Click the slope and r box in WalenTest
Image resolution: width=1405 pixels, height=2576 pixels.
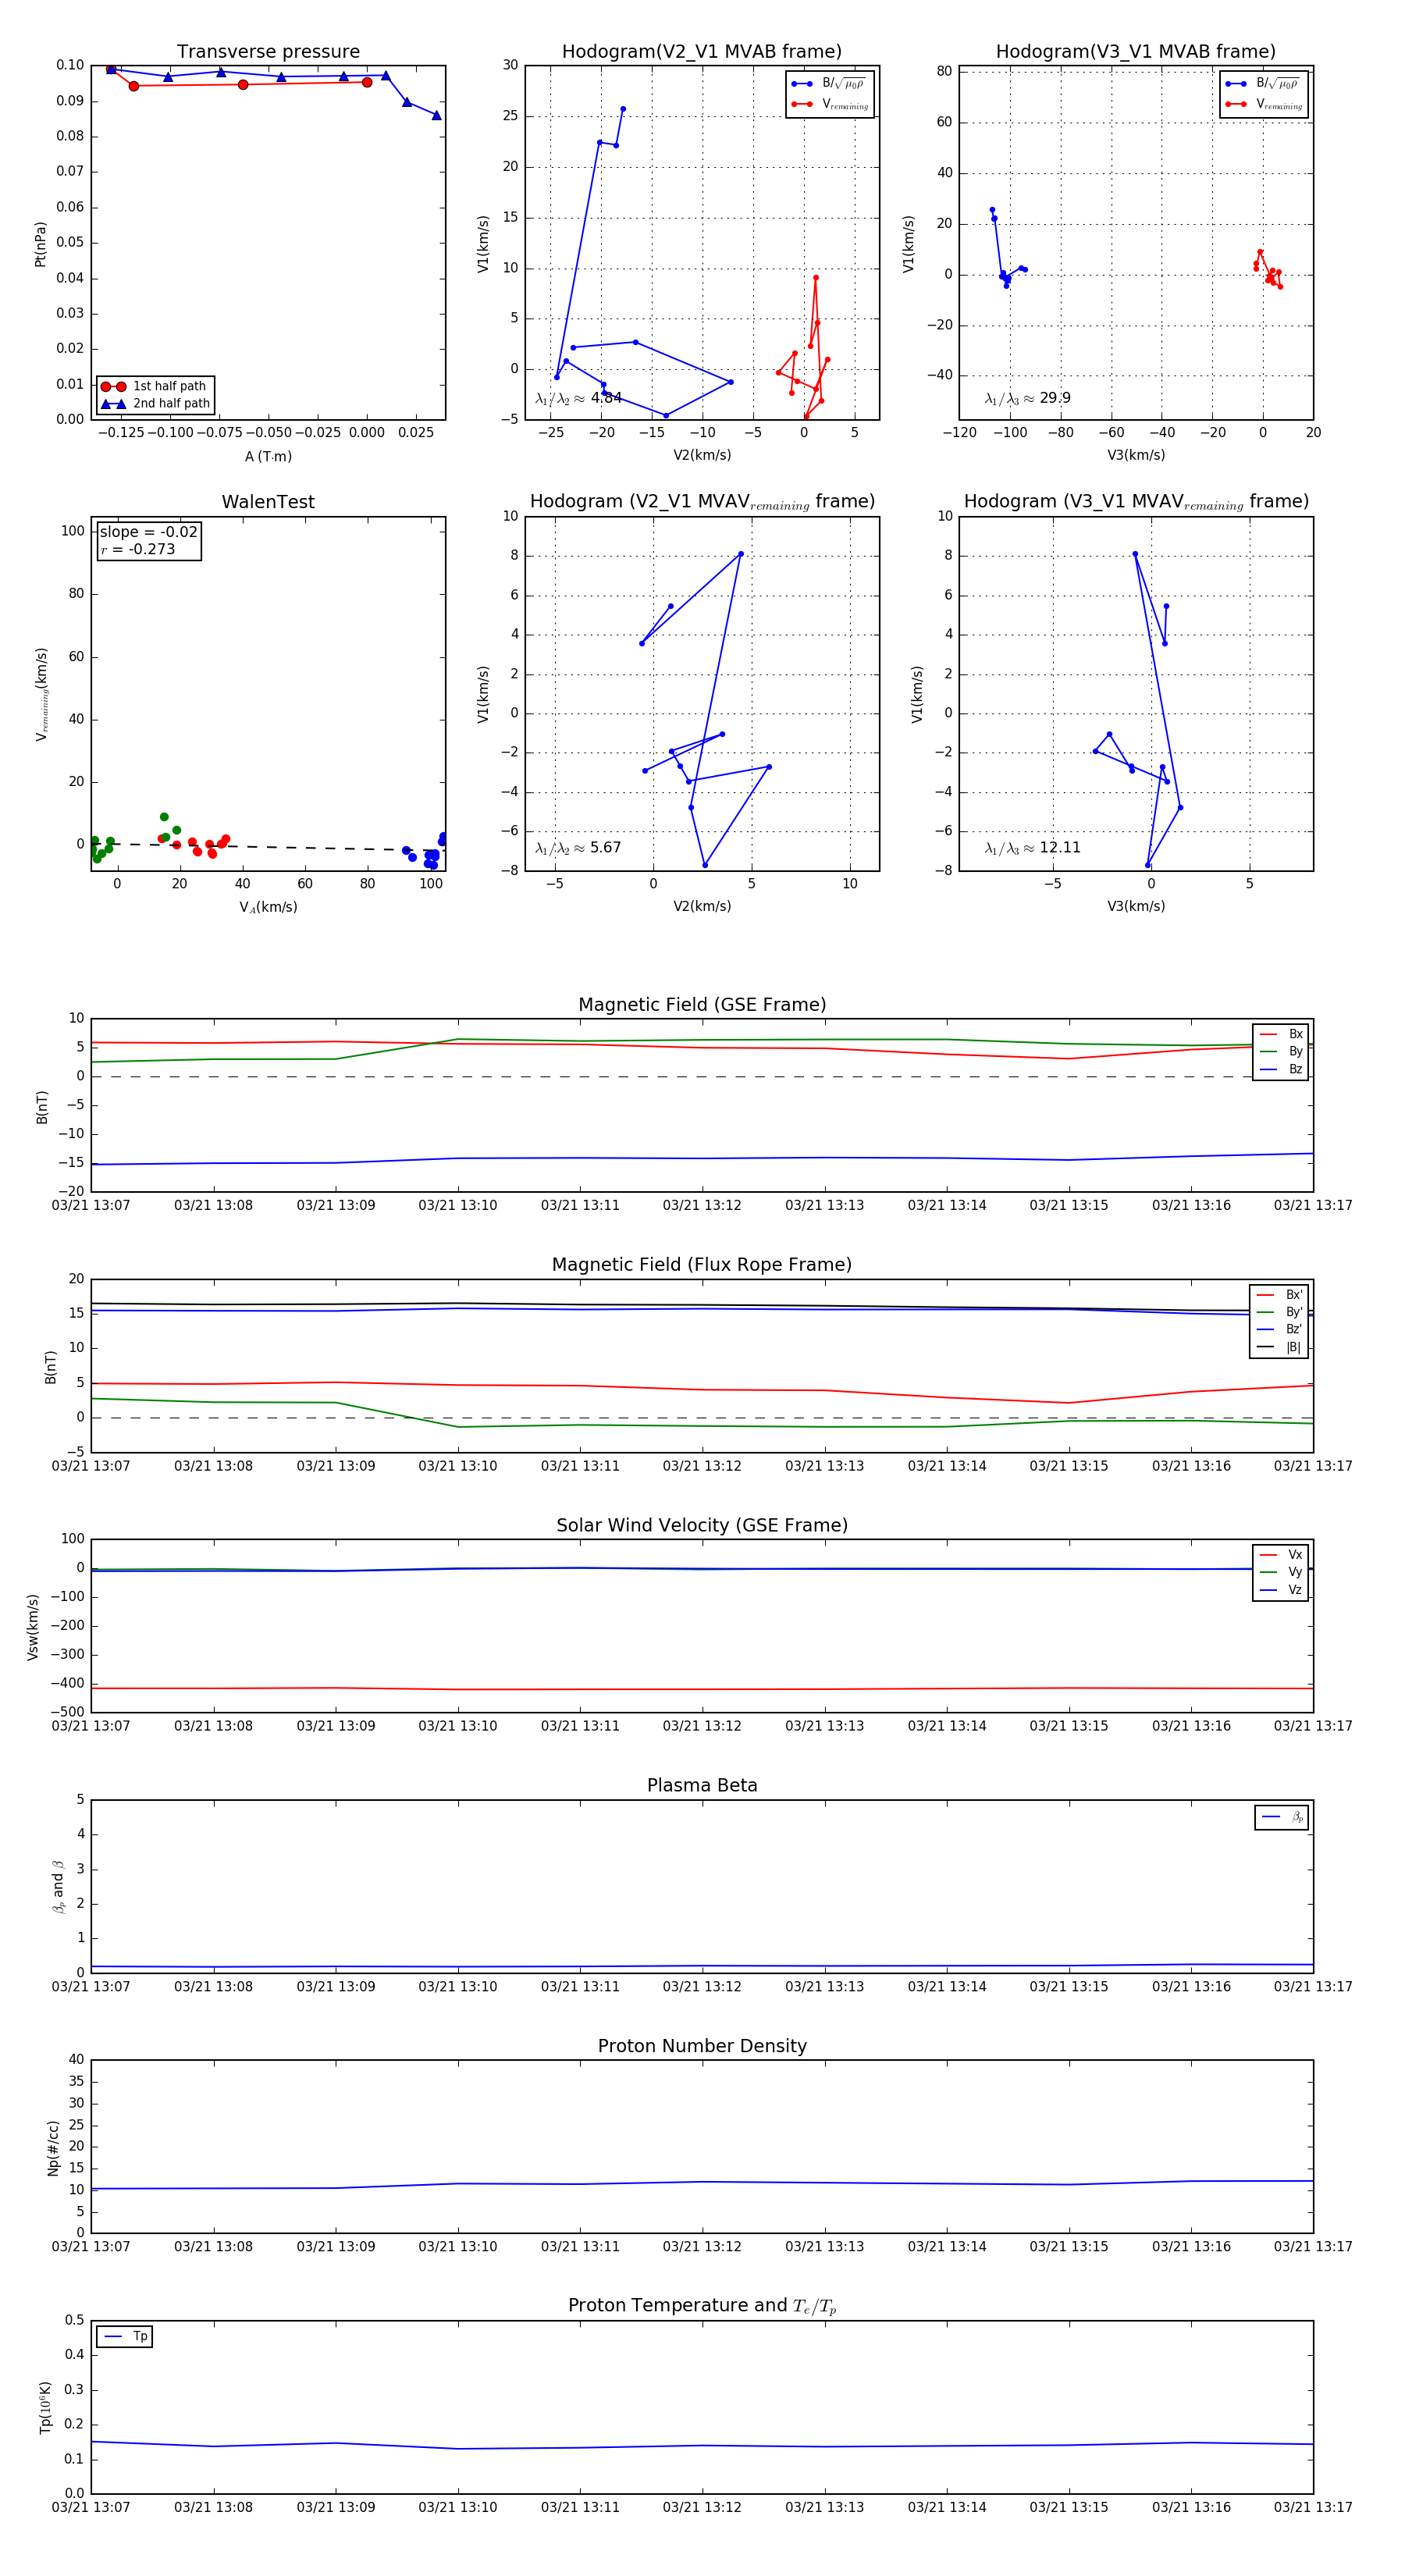click(149, 541)
